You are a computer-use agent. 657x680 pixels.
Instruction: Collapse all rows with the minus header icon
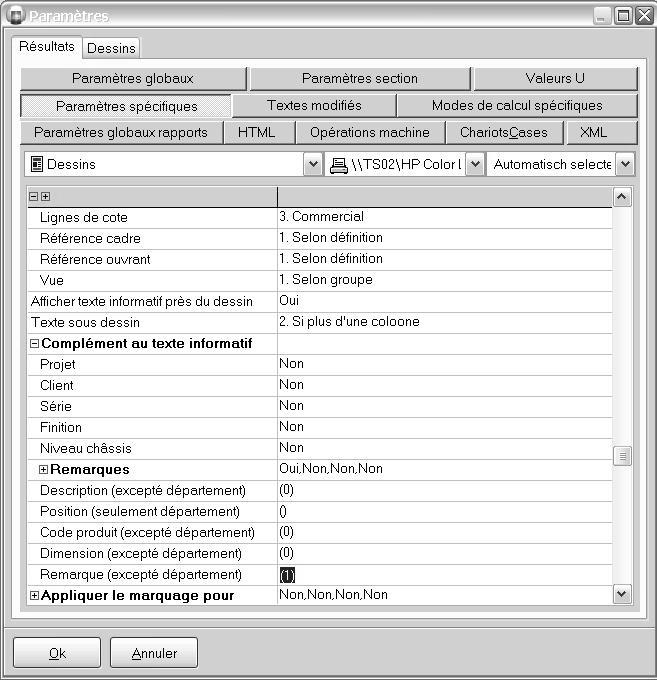pos(33,196)
